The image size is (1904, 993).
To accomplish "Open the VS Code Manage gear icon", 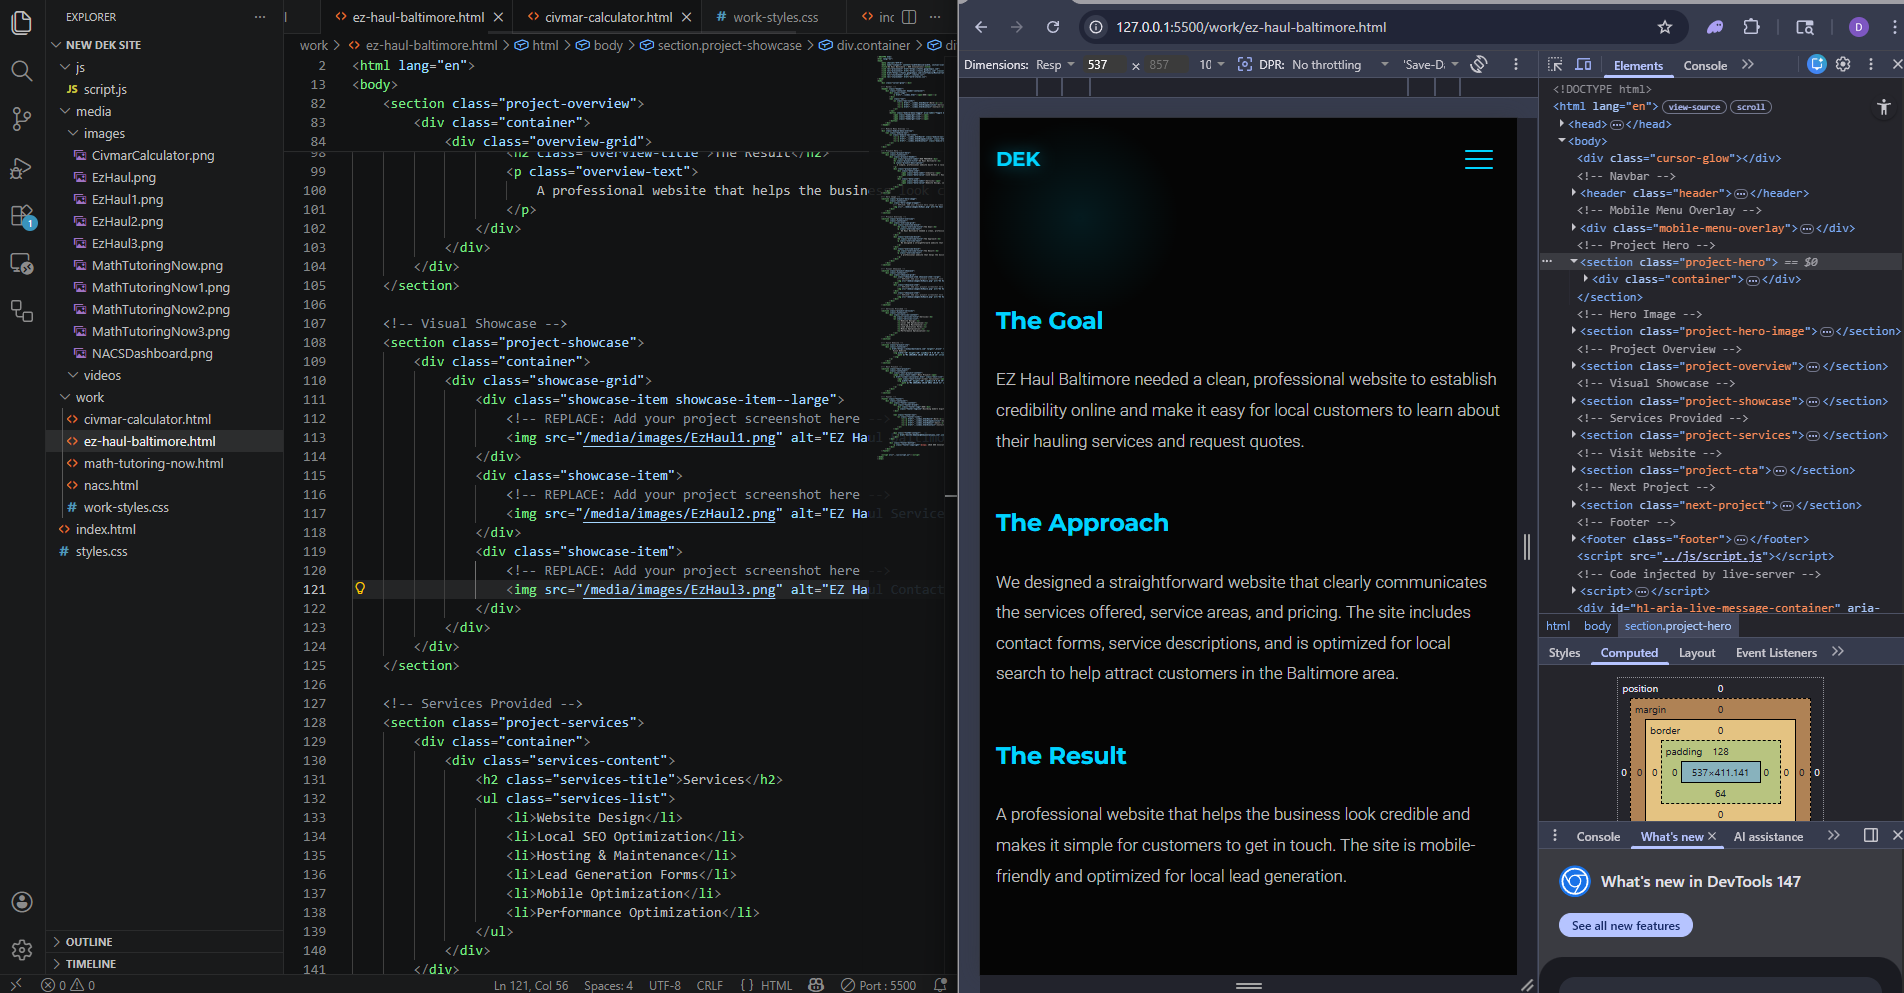I will pyautogui.click(x=21, y=950).
